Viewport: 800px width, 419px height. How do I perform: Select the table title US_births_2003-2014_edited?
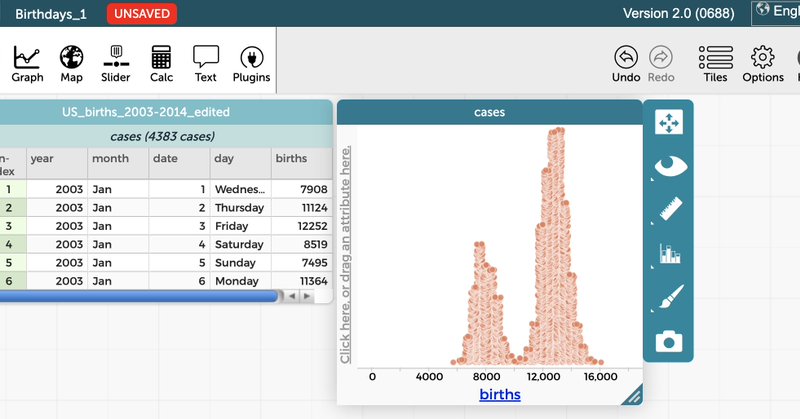(146, 112)
